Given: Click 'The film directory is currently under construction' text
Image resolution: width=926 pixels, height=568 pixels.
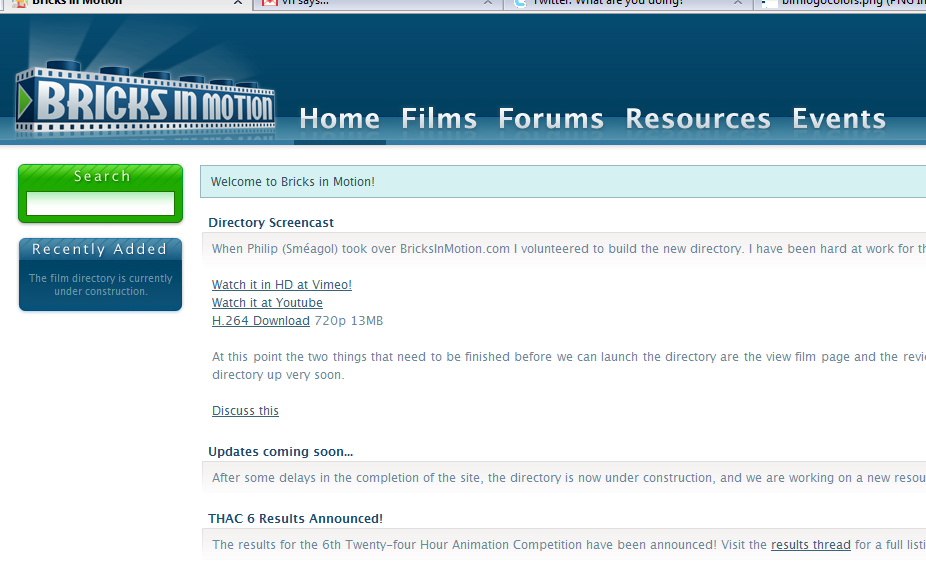Looking at the screenshot, I should 100,285.
